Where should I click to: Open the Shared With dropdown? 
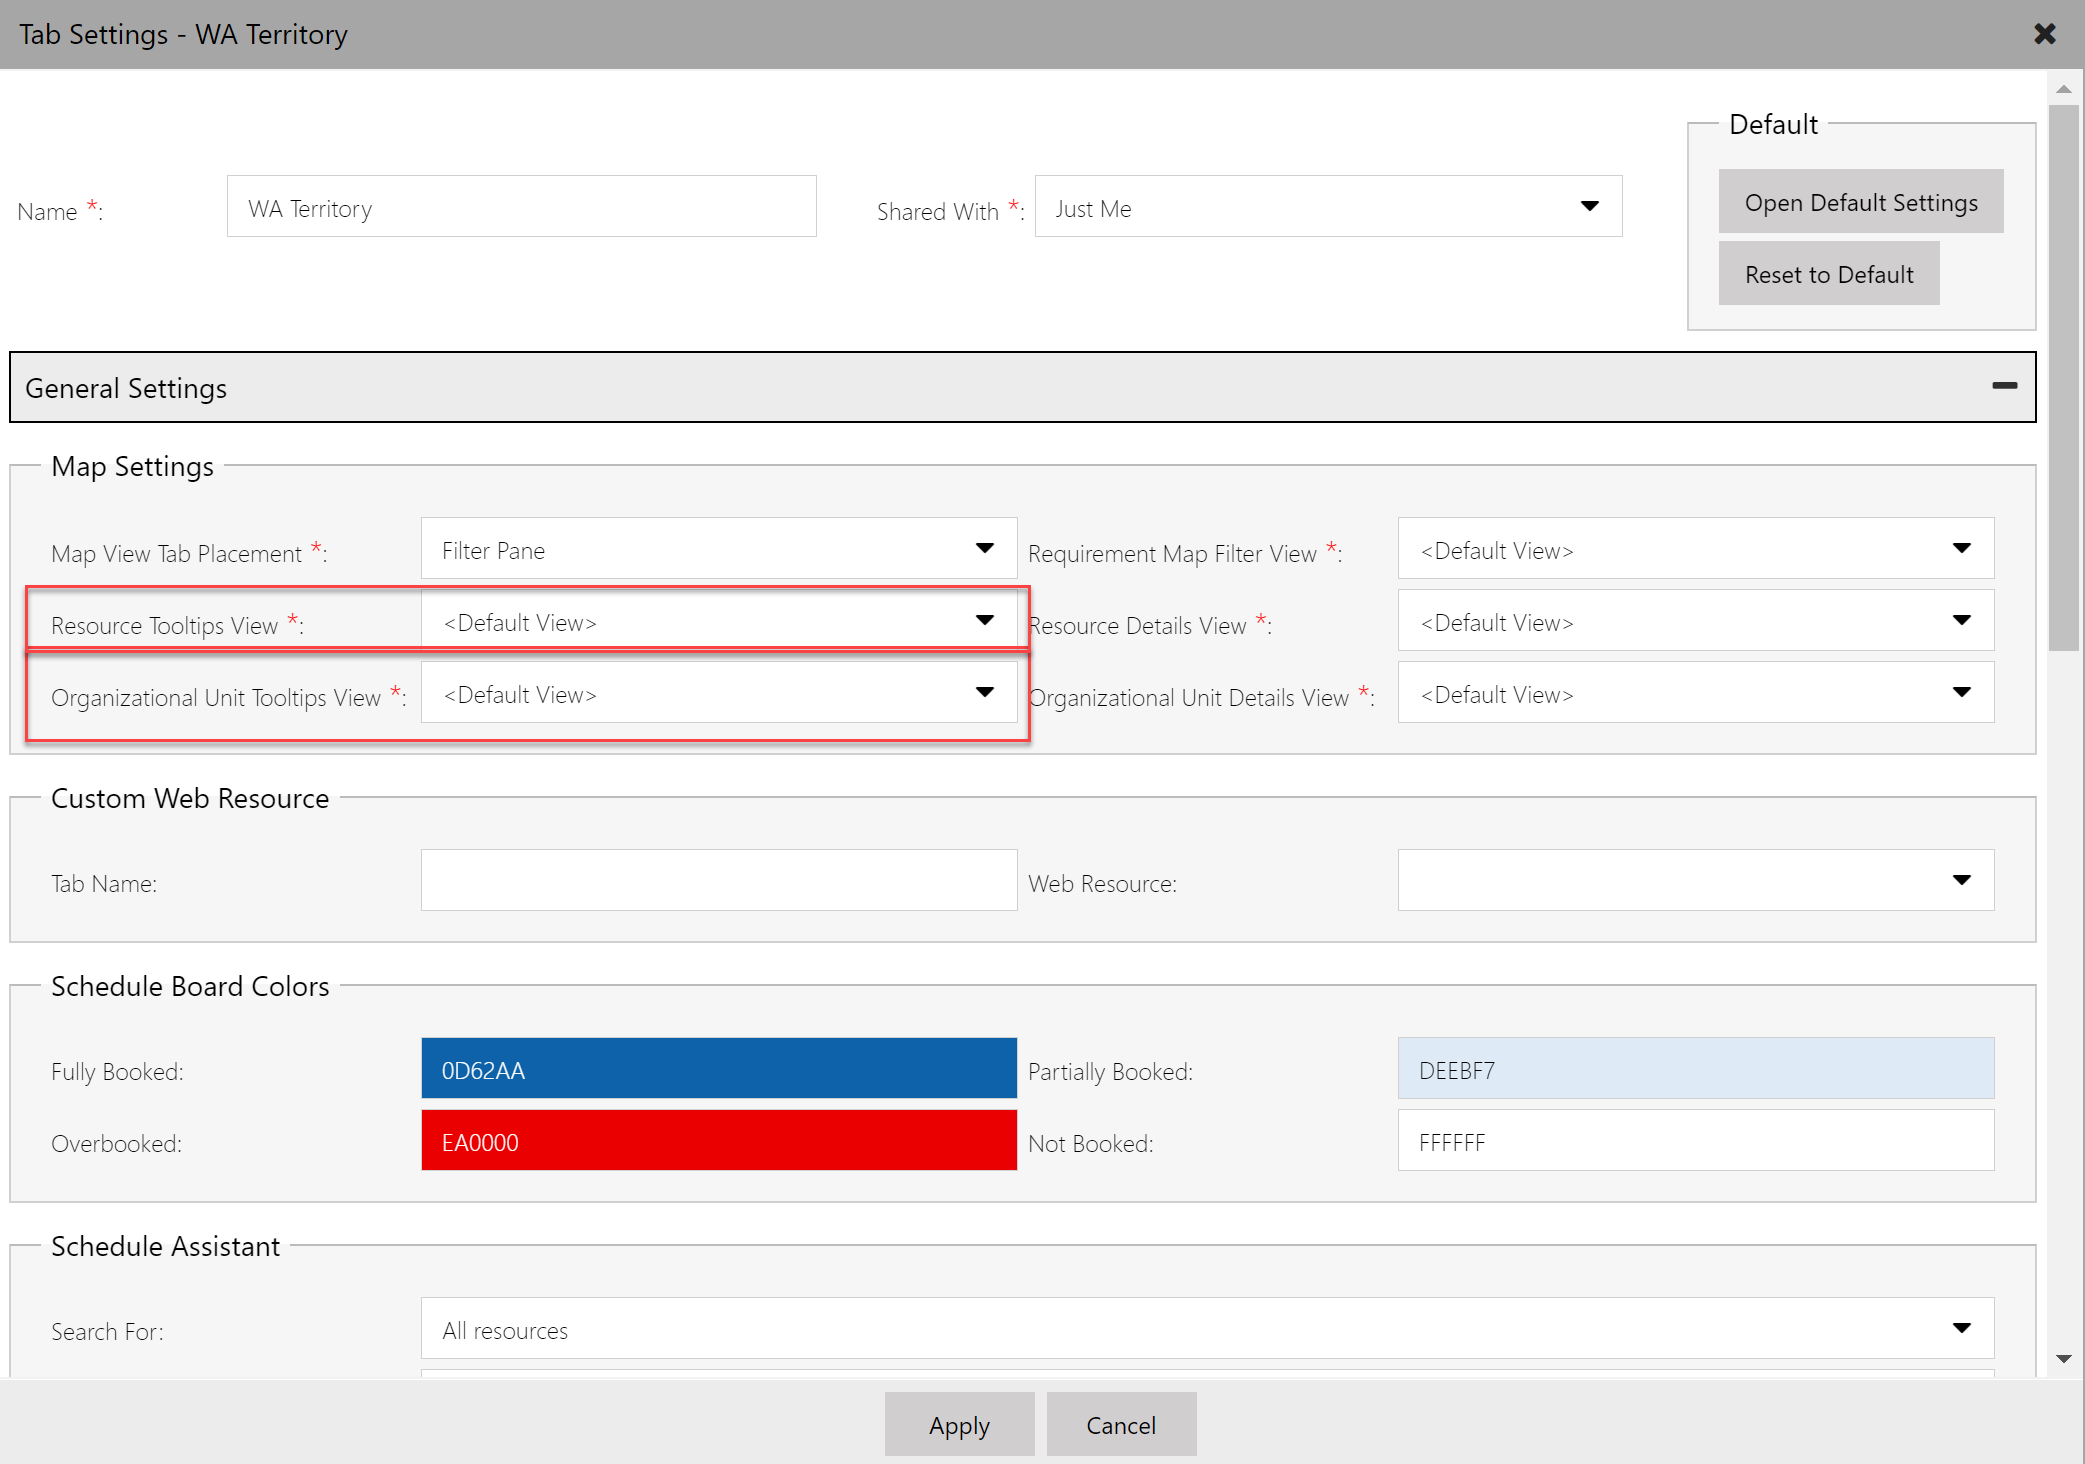pyautogui.click(x=1590, y=206)
